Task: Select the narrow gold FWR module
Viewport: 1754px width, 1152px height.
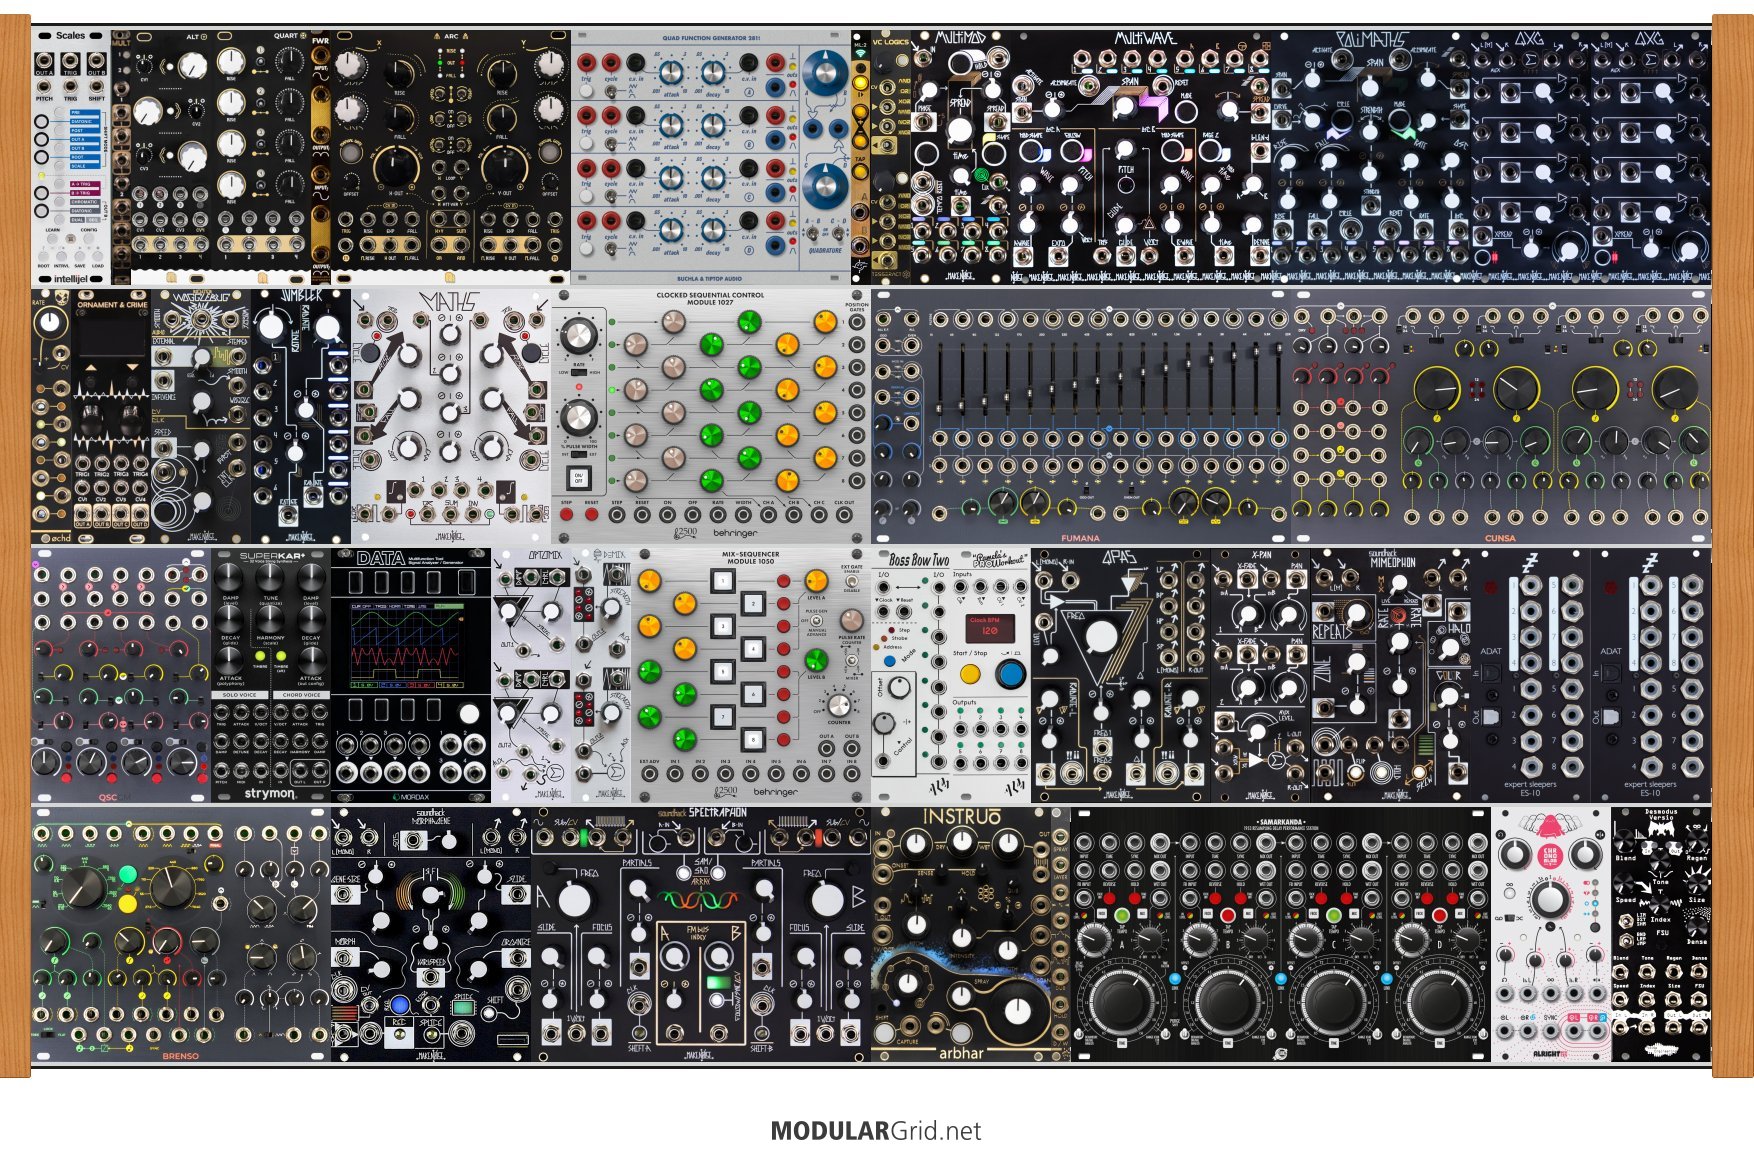Action: (320, 157)
